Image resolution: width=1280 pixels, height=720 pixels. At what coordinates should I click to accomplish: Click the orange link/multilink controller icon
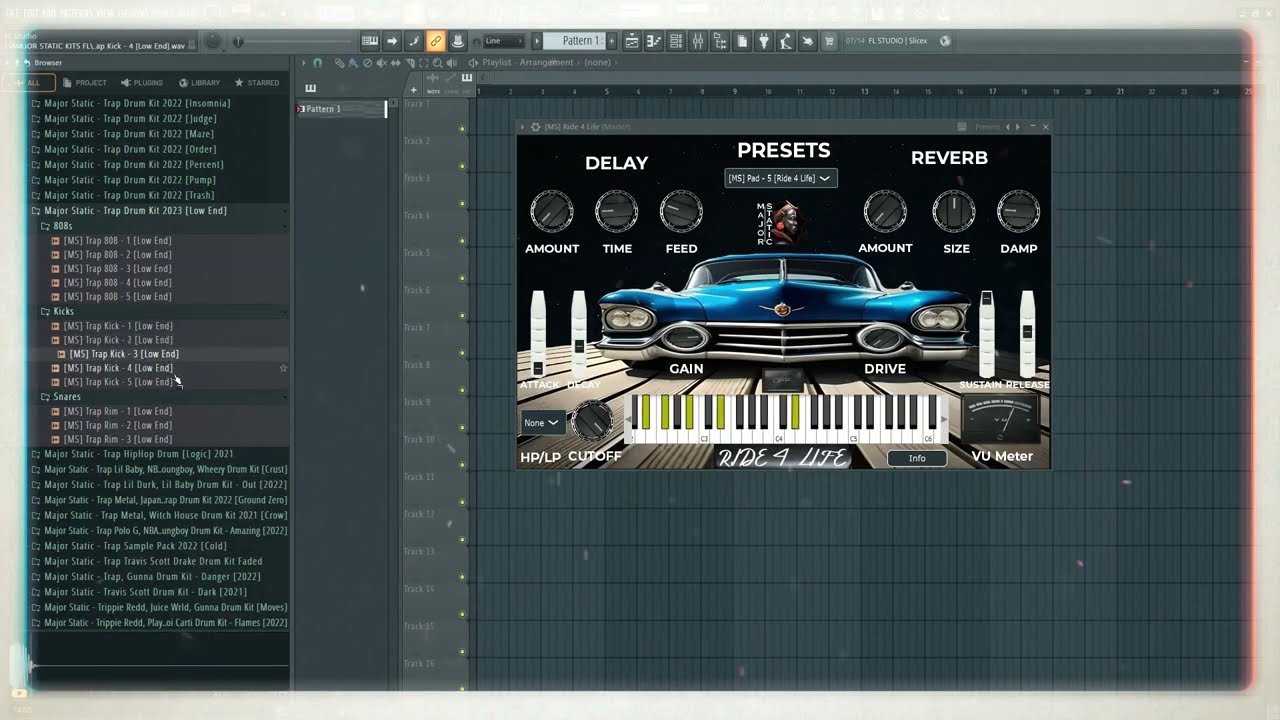tap(436, 41)
